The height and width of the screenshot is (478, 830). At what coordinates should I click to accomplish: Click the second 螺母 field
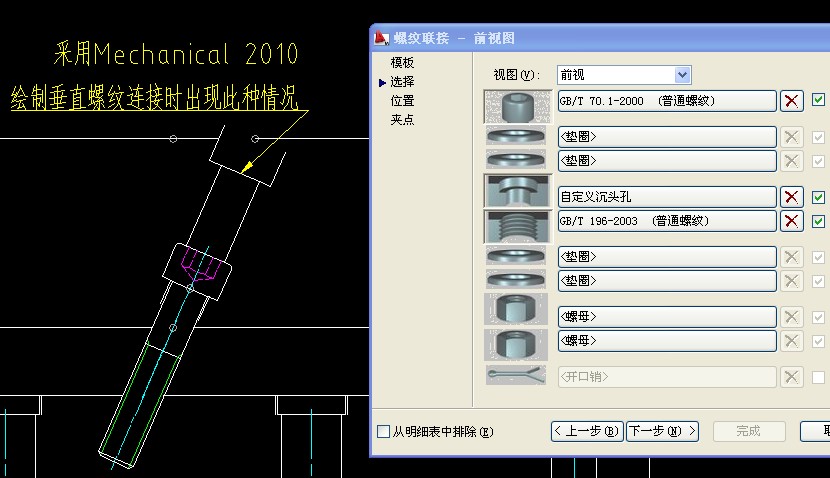[667, 340]
